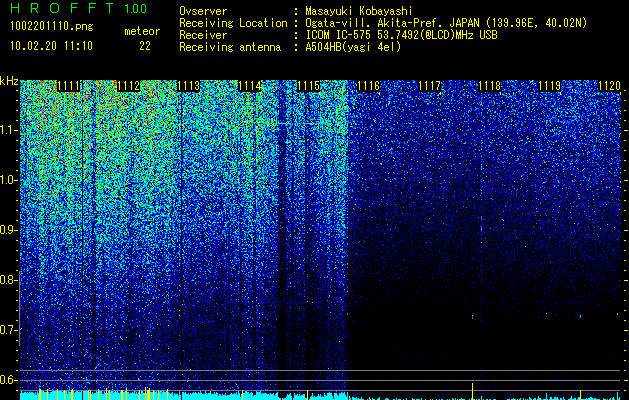This screenshot has width=629, height=400.
Task: Click the Ovserver label
Action: (x=203, y=11)
